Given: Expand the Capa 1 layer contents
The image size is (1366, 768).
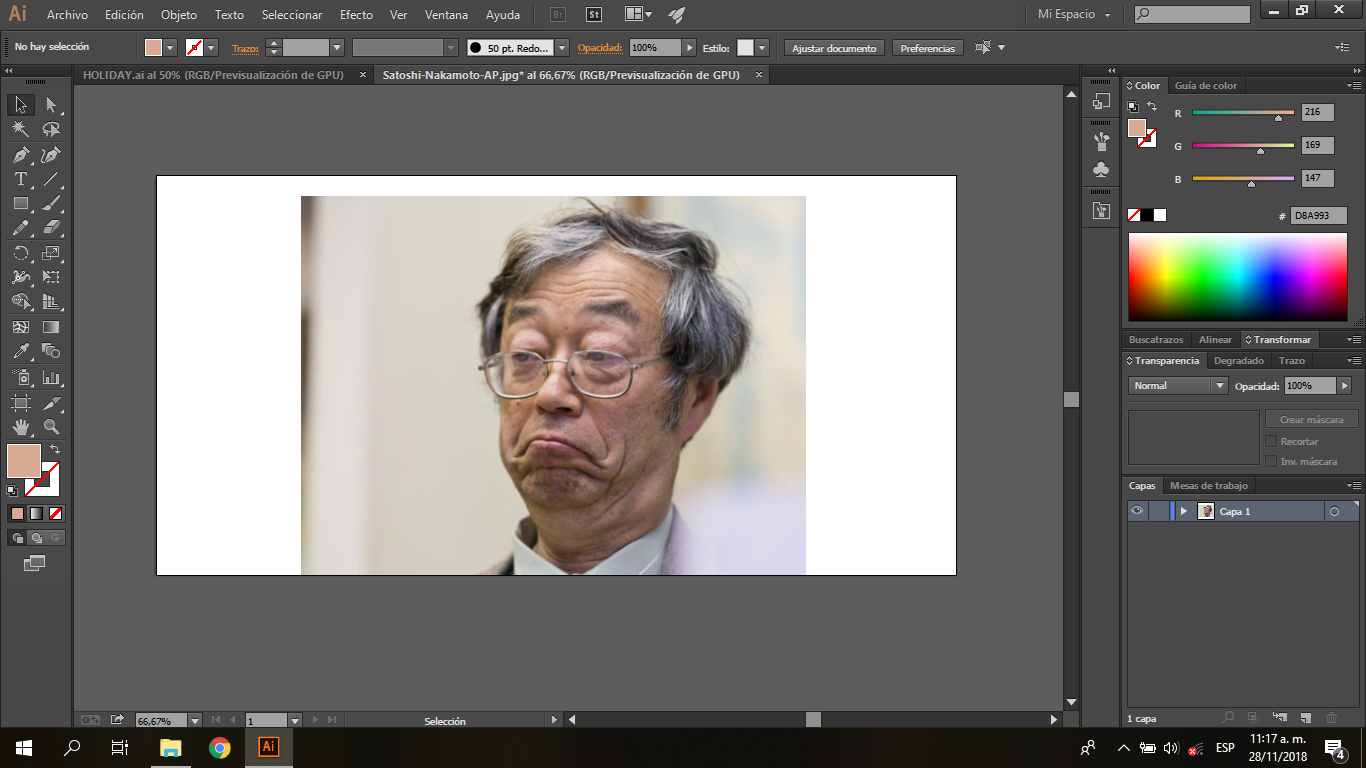Looking at the screenshot, I should coord(1184,511).
